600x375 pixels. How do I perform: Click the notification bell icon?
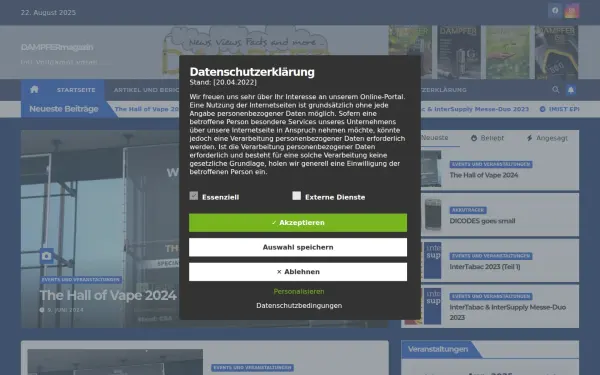(571, 90)
